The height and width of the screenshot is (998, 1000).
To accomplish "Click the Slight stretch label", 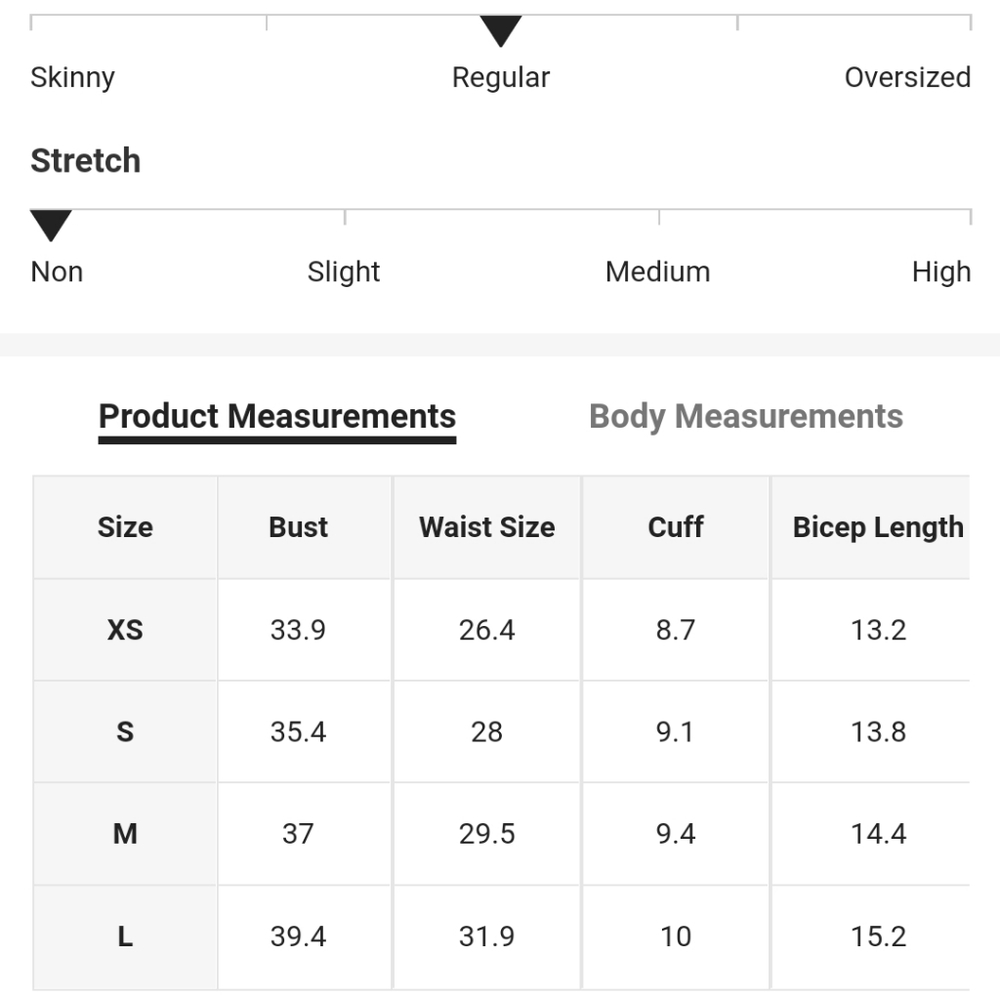I will (344, 272).
